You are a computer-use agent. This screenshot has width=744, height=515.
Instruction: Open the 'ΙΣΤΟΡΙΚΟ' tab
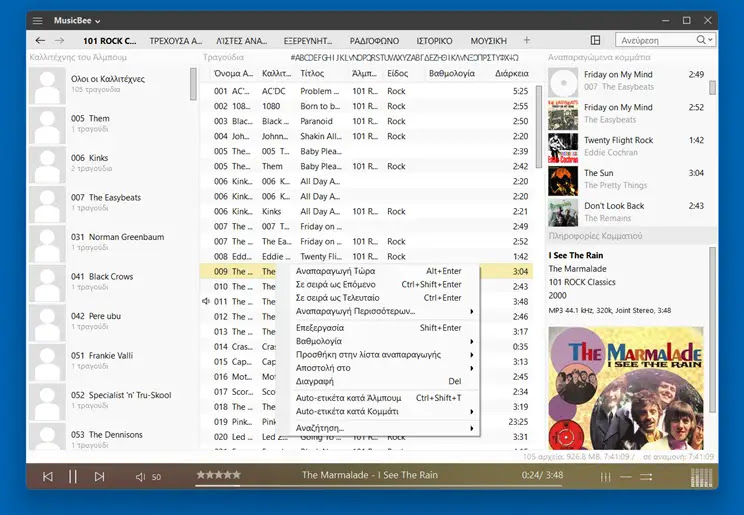(x=434, y=41)
